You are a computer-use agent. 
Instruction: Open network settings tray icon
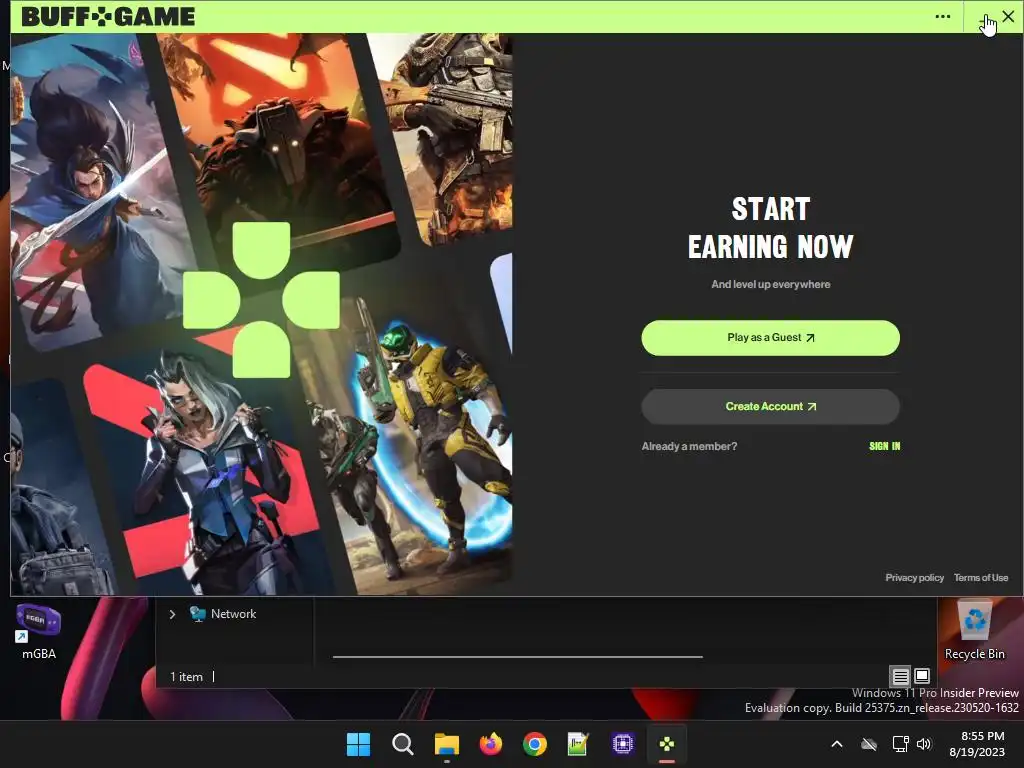click(x=901, y=744)
